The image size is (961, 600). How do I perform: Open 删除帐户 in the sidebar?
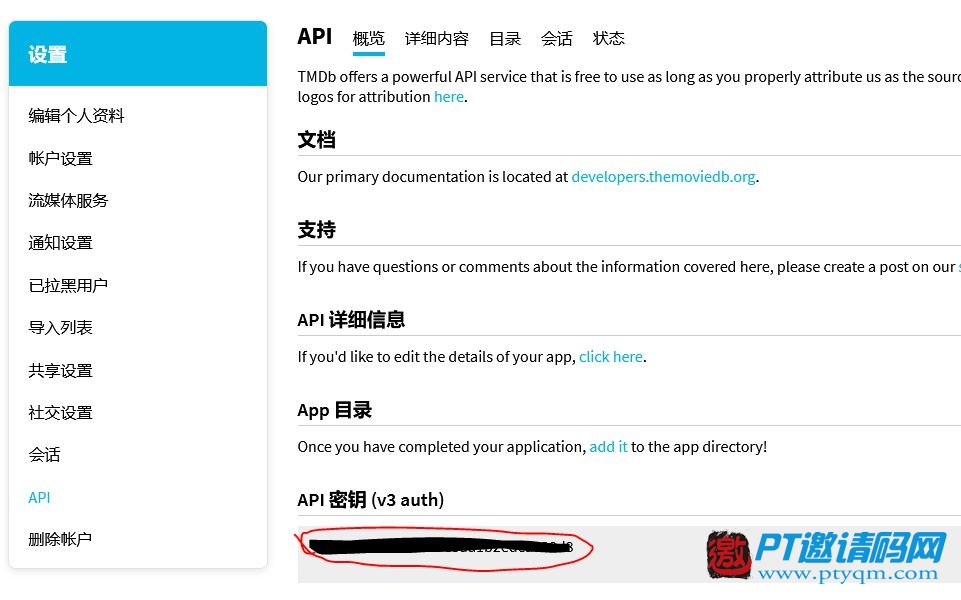coord(60,539)
